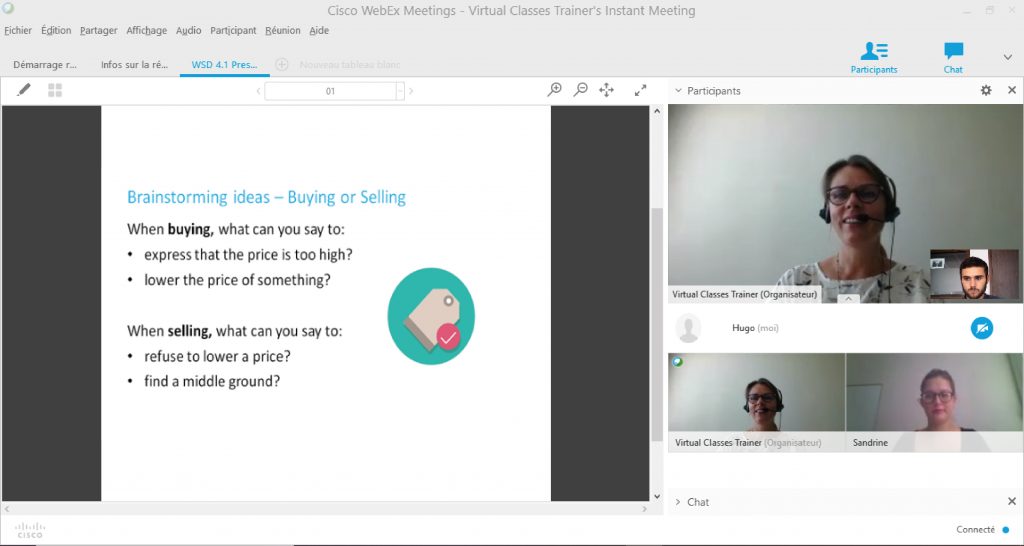Click the vertical scrollbar of the slide
Image resolution: width=1024 pixels, height=546 pixels.
coord(656,325)
